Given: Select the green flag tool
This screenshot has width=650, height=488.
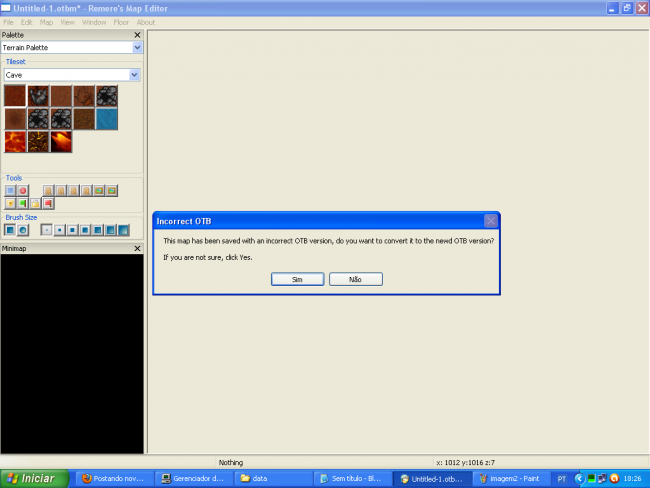Looking at the screenshot, I should (x=23, y=203).
